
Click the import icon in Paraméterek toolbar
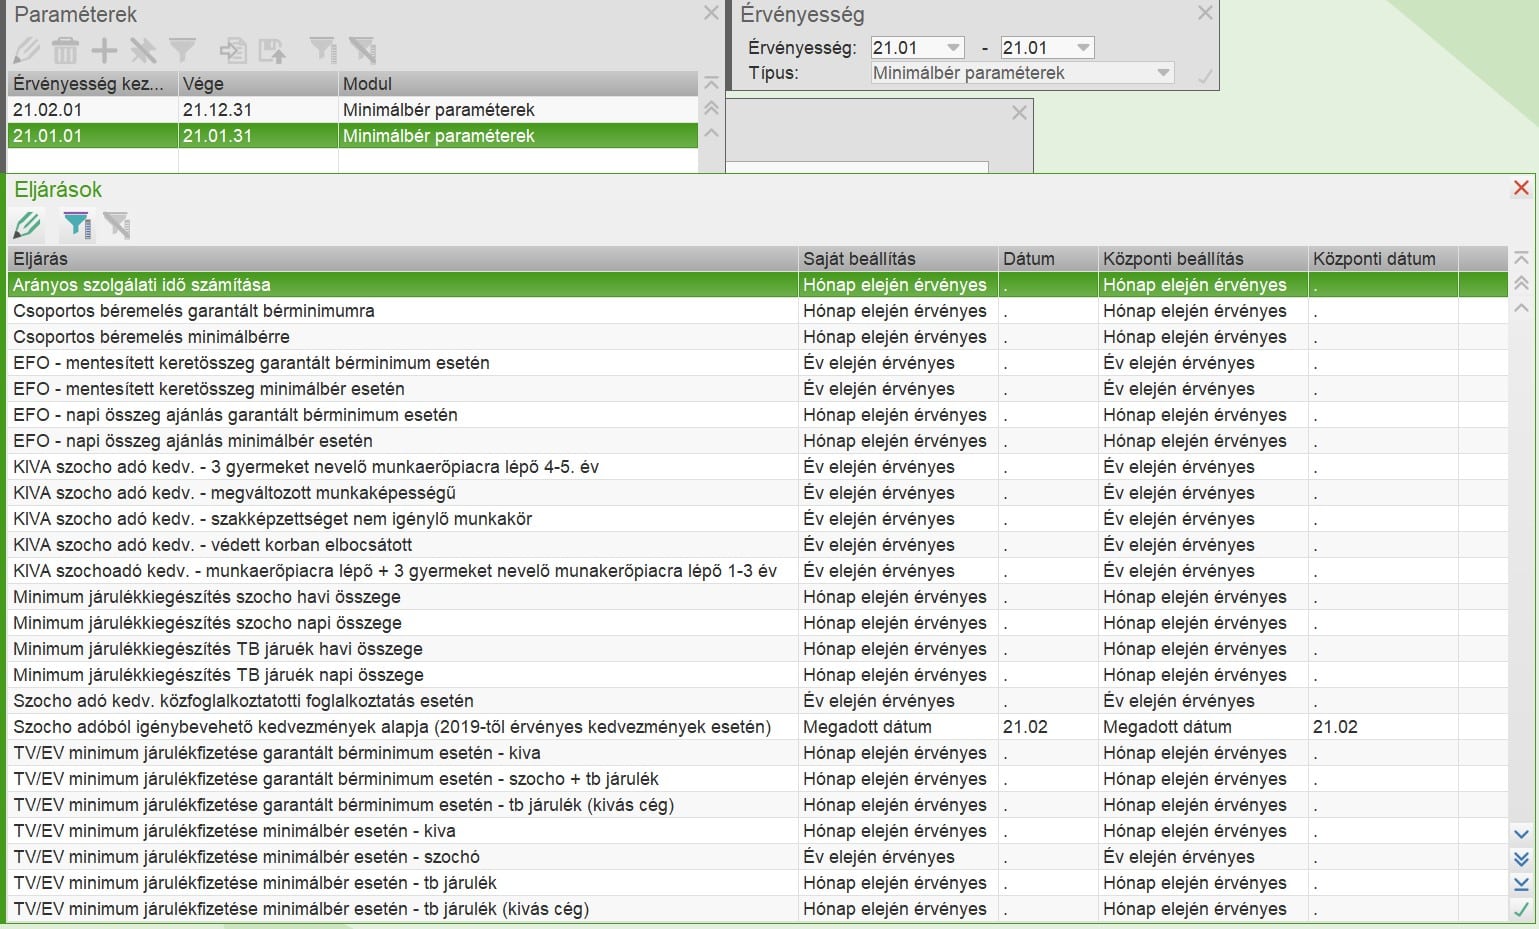coord(233,50)
